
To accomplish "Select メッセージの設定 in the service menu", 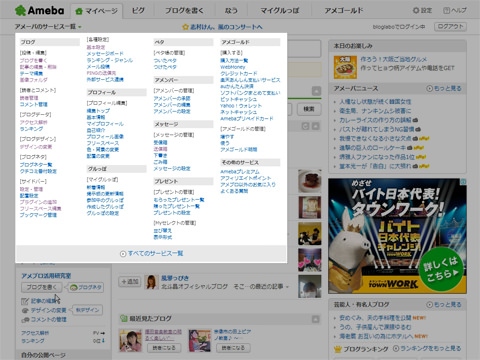I will (172, 169).
